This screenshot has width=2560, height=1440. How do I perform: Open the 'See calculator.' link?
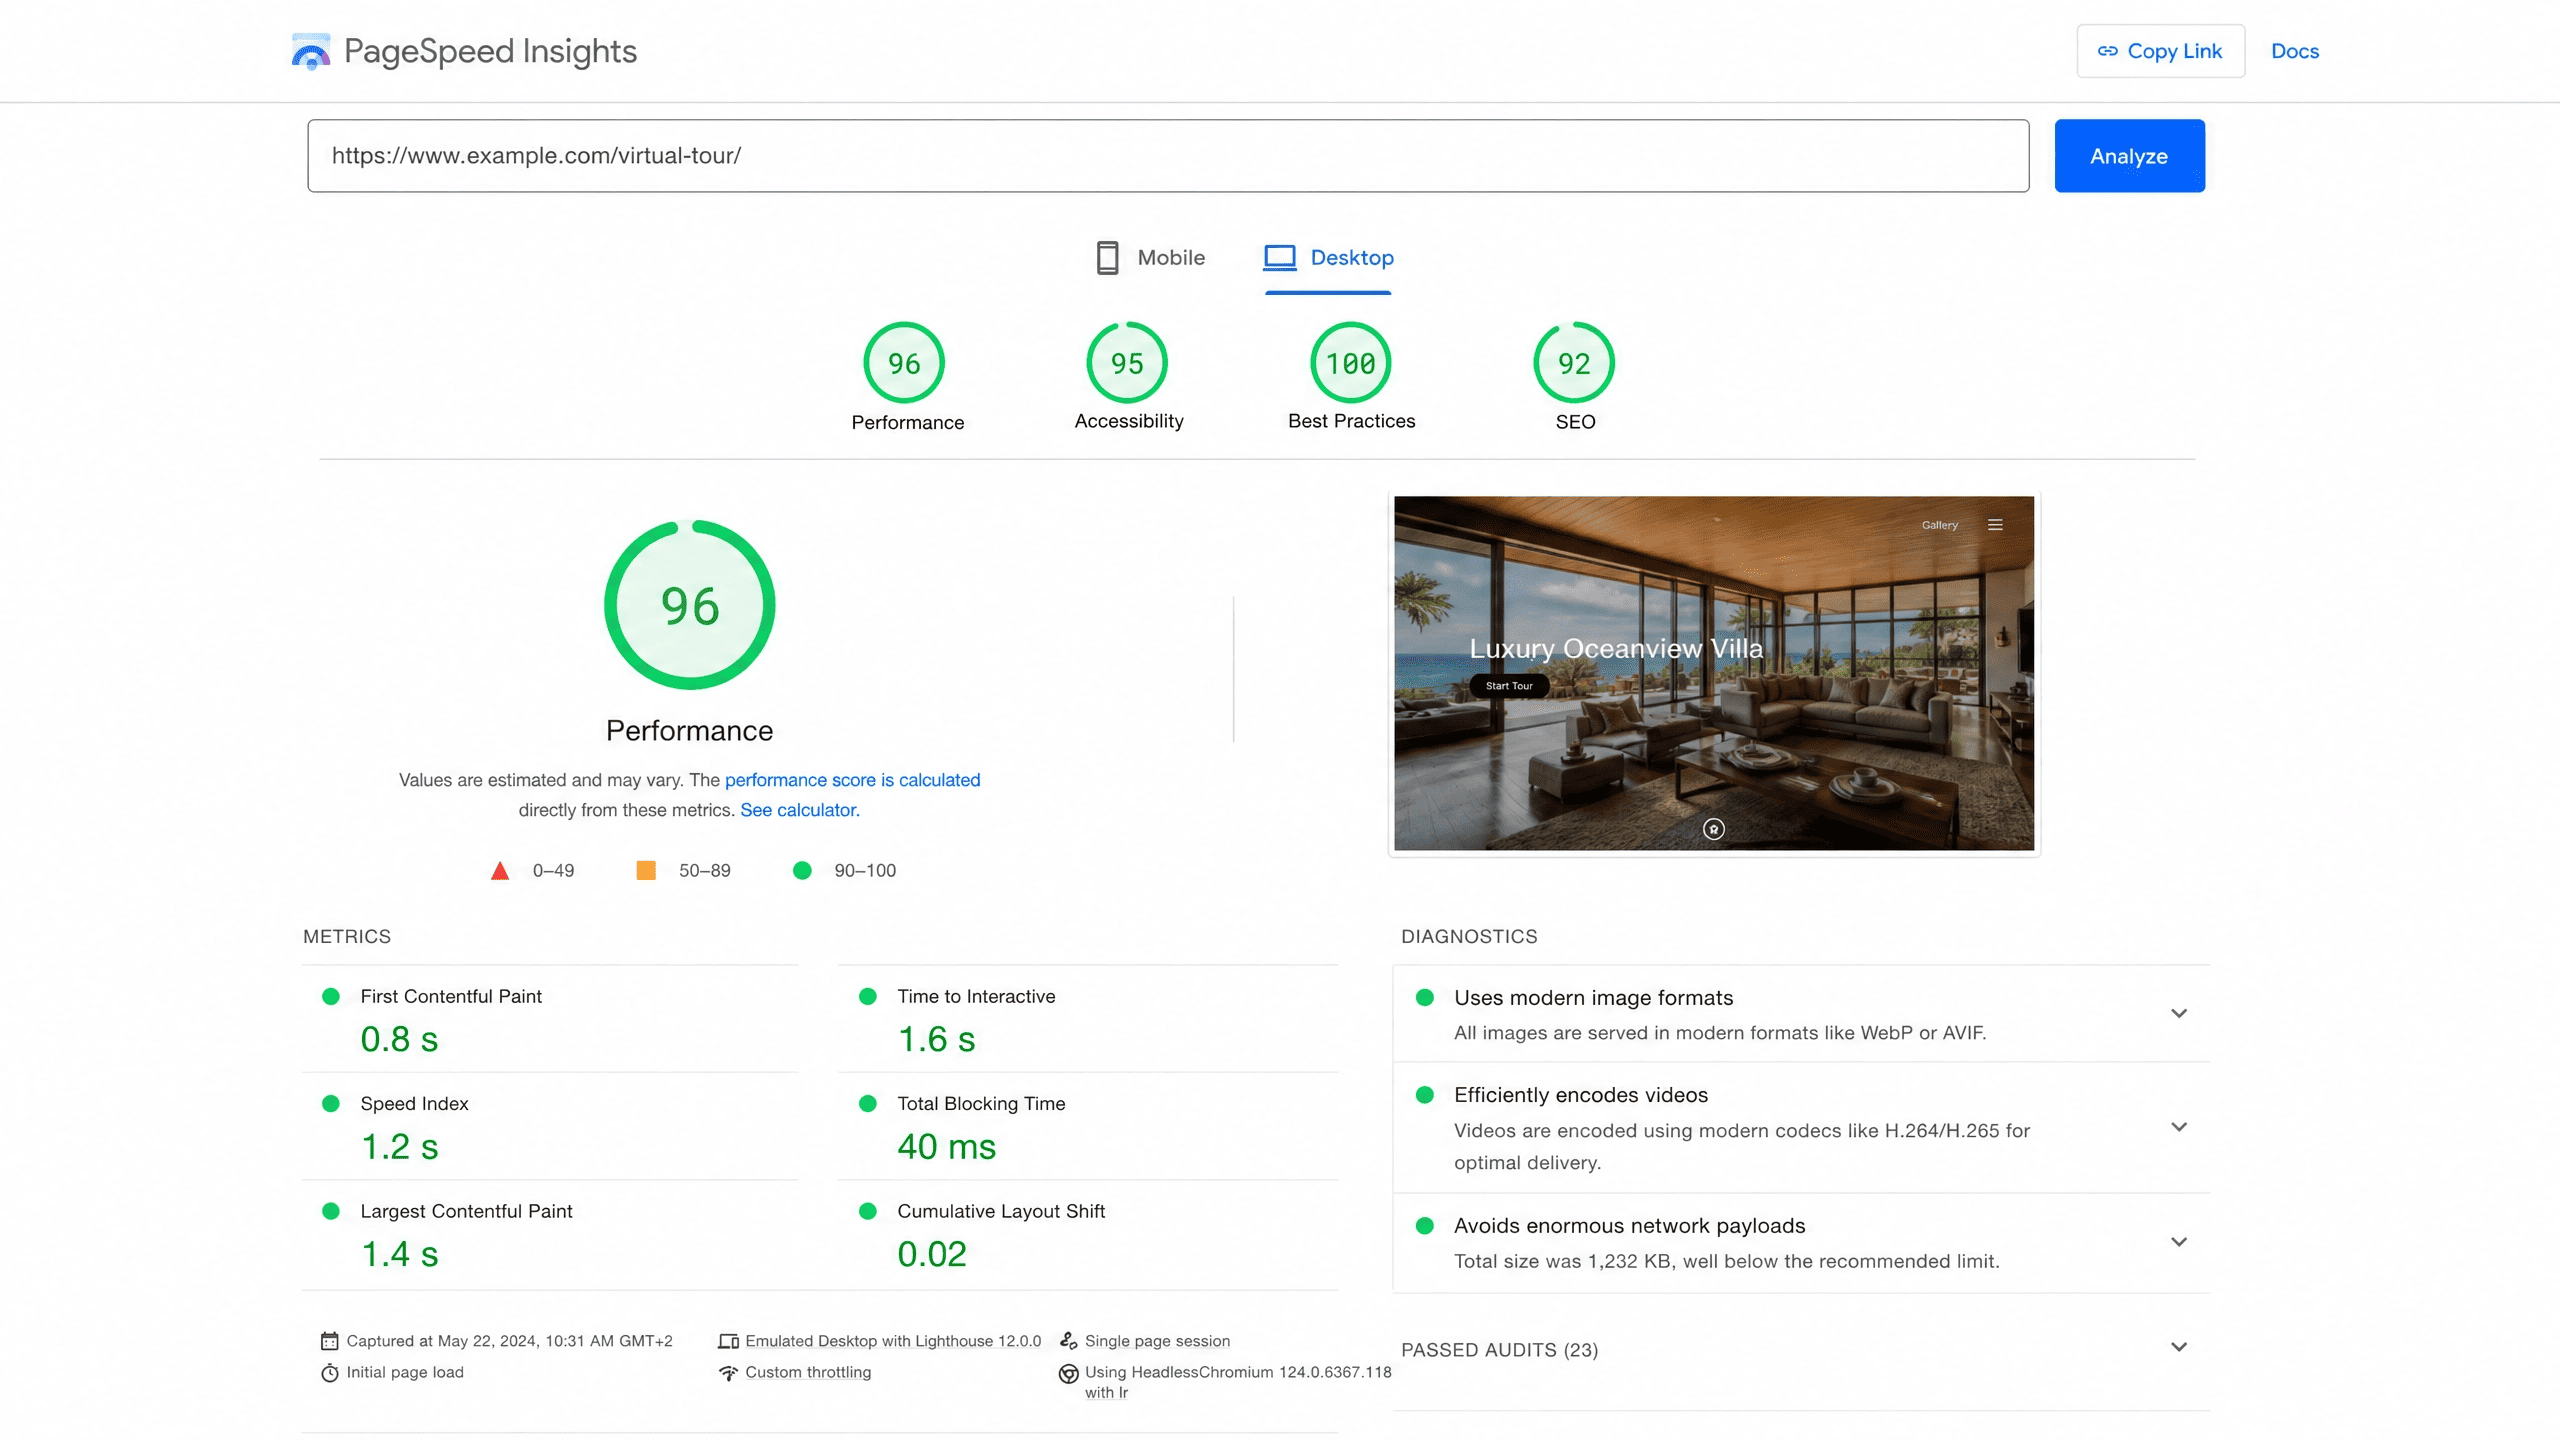[x=799, y=810]
